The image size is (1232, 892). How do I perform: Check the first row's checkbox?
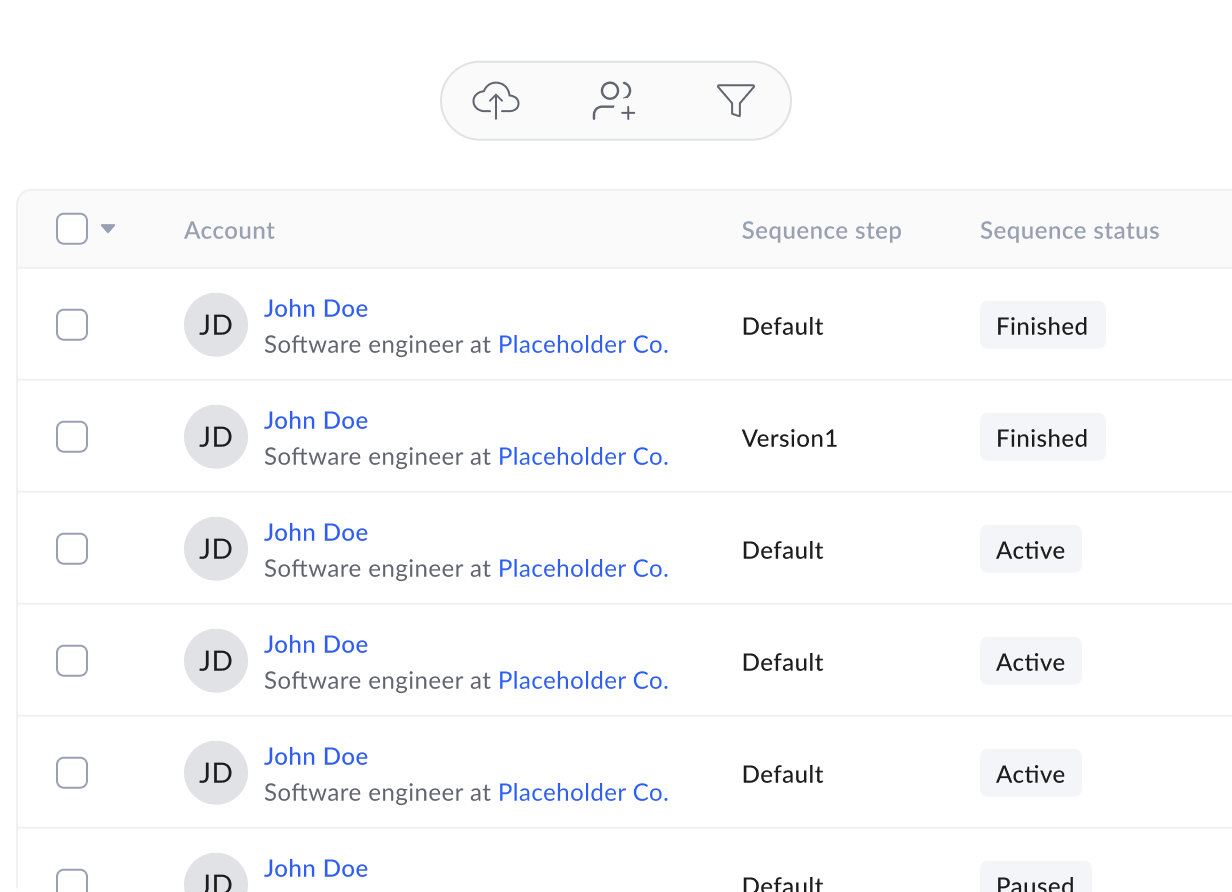[72, 325]
